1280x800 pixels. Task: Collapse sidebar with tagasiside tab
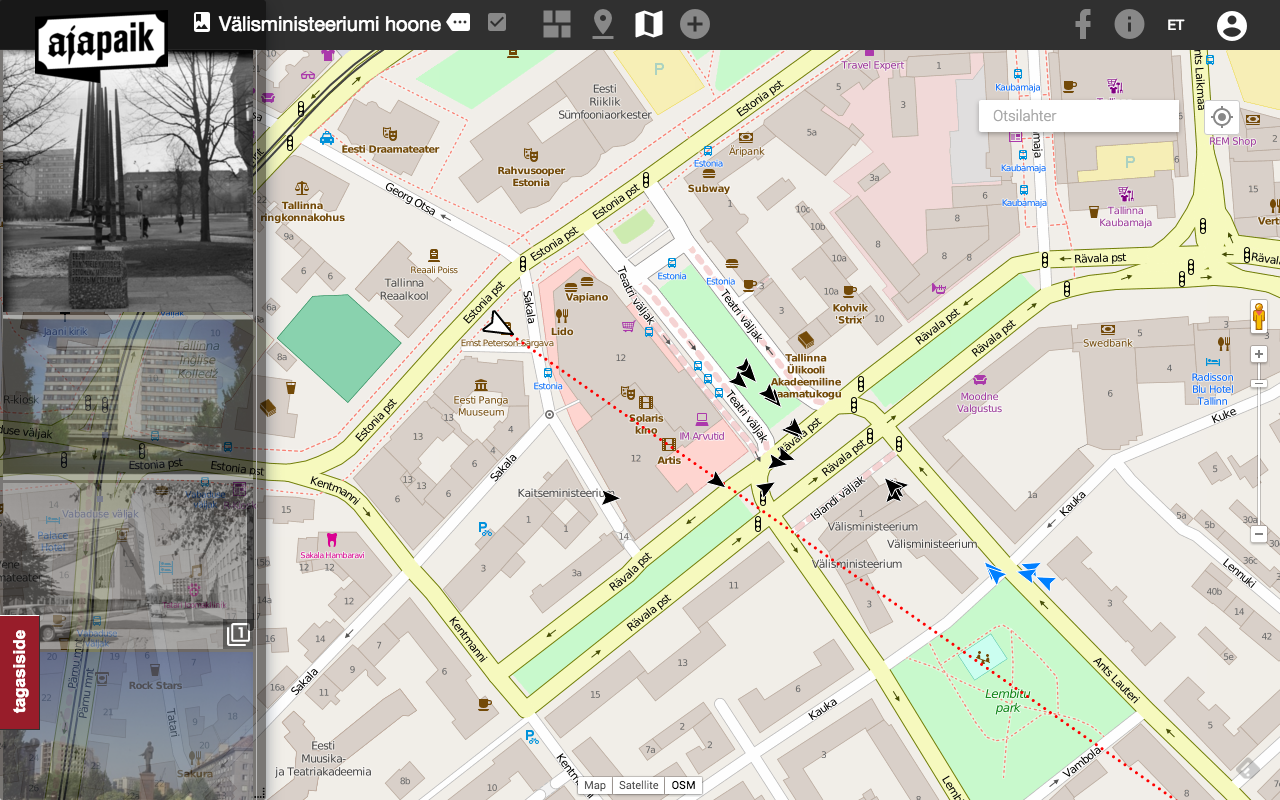[19, 672]
